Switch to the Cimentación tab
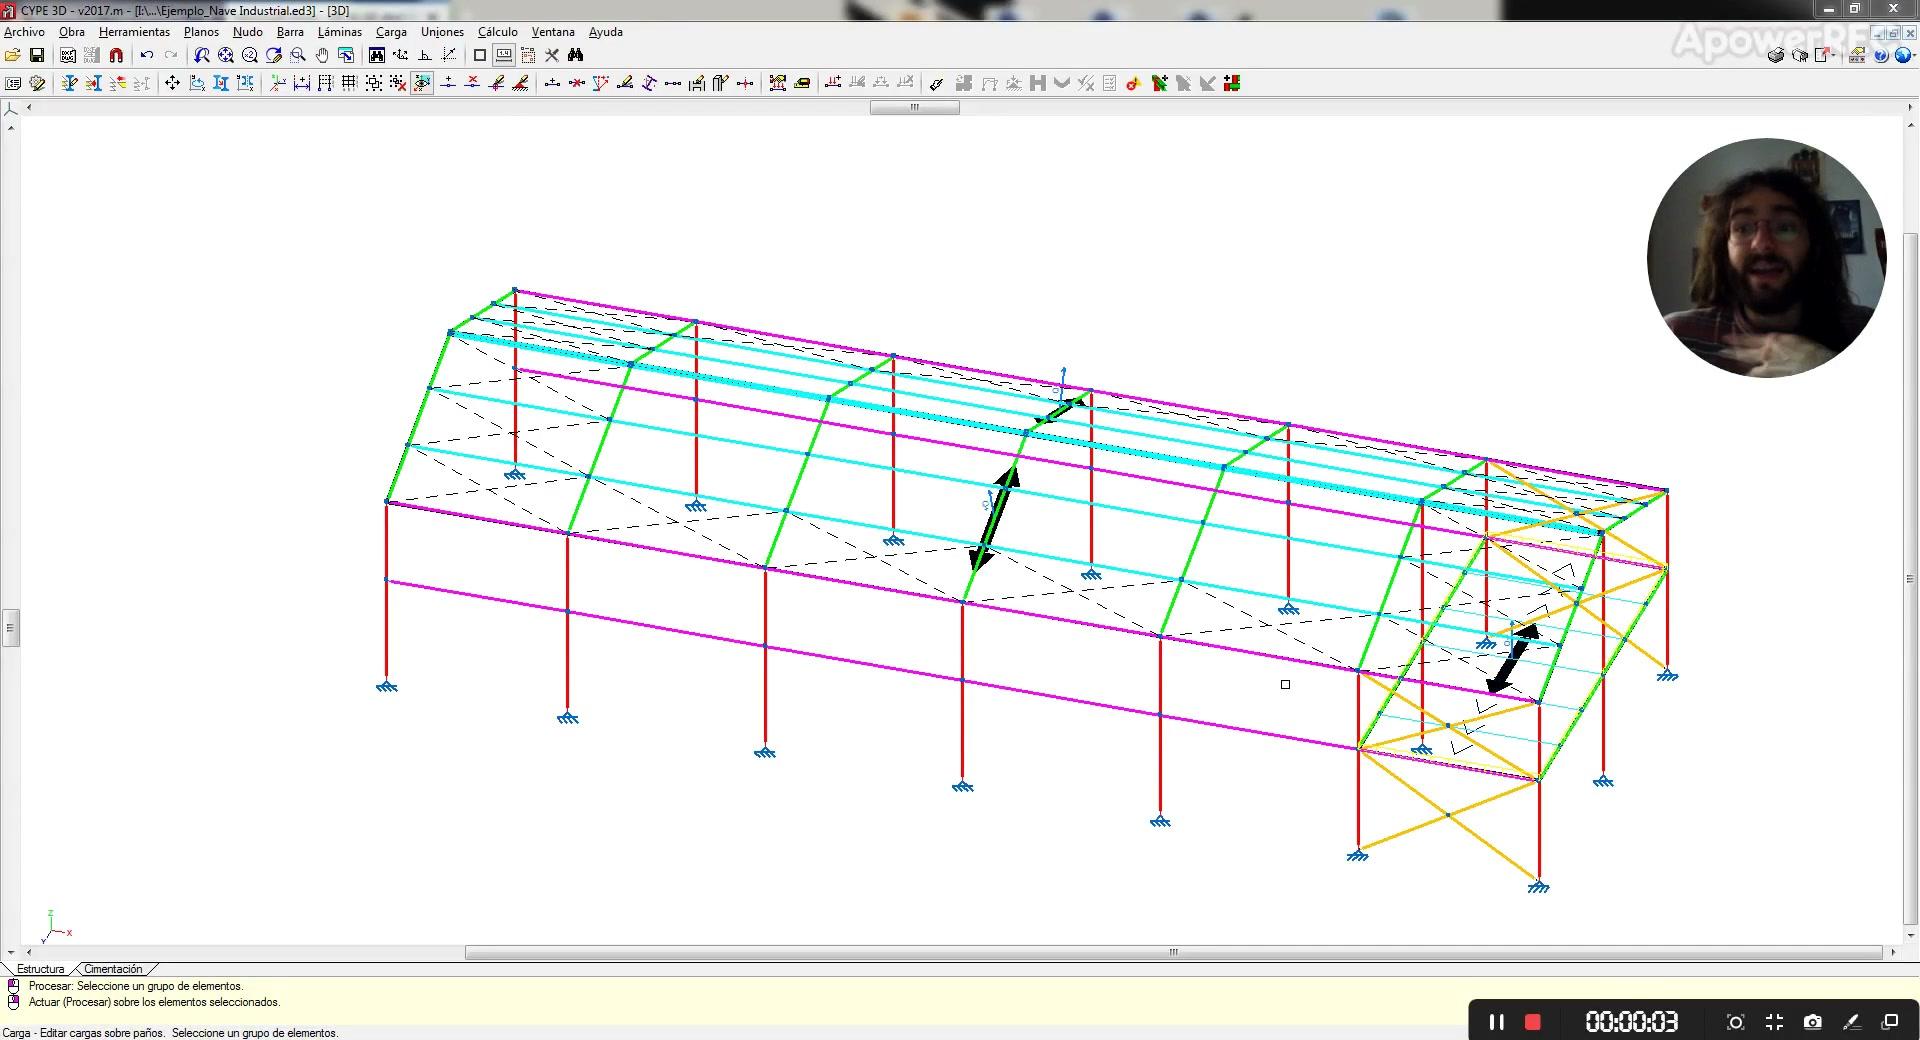 point(113,969)
